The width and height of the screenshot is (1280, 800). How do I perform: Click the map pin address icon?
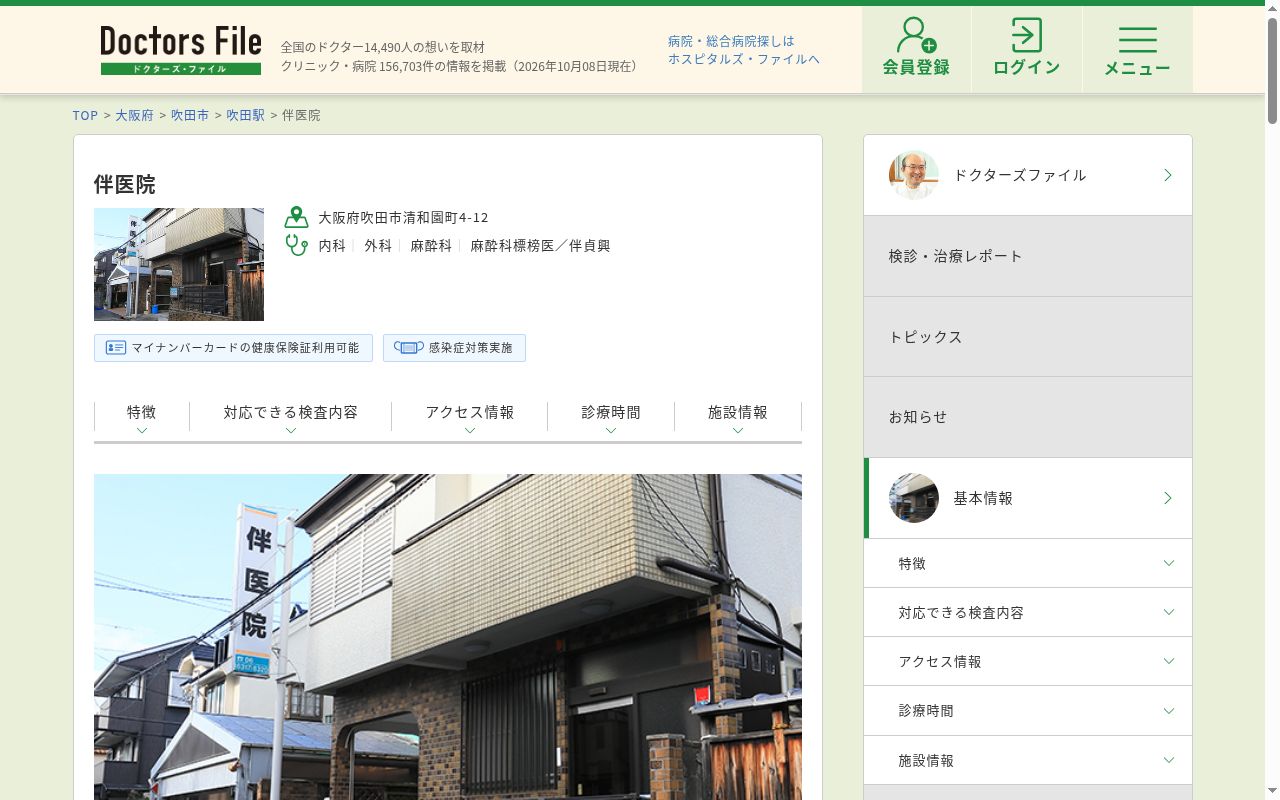296,217
